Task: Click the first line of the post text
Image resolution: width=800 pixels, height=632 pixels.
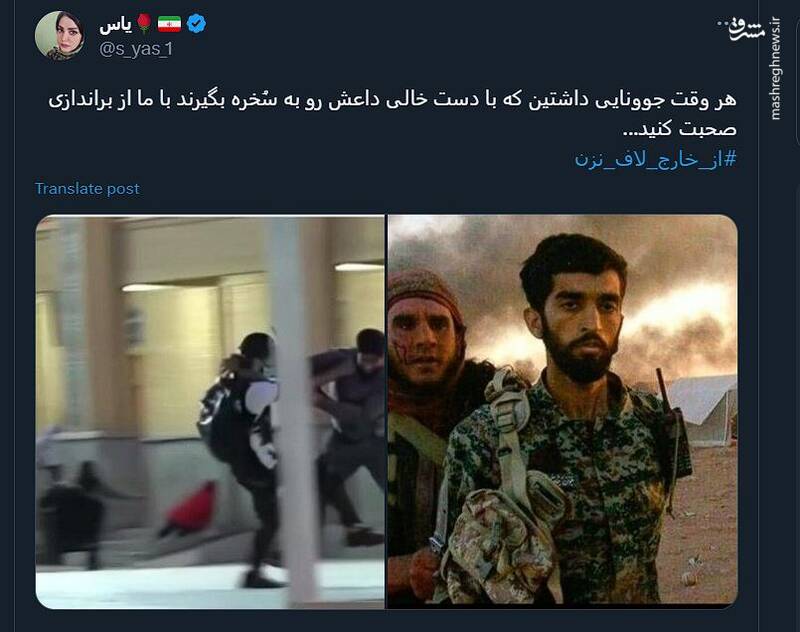Action: point(392,99)
